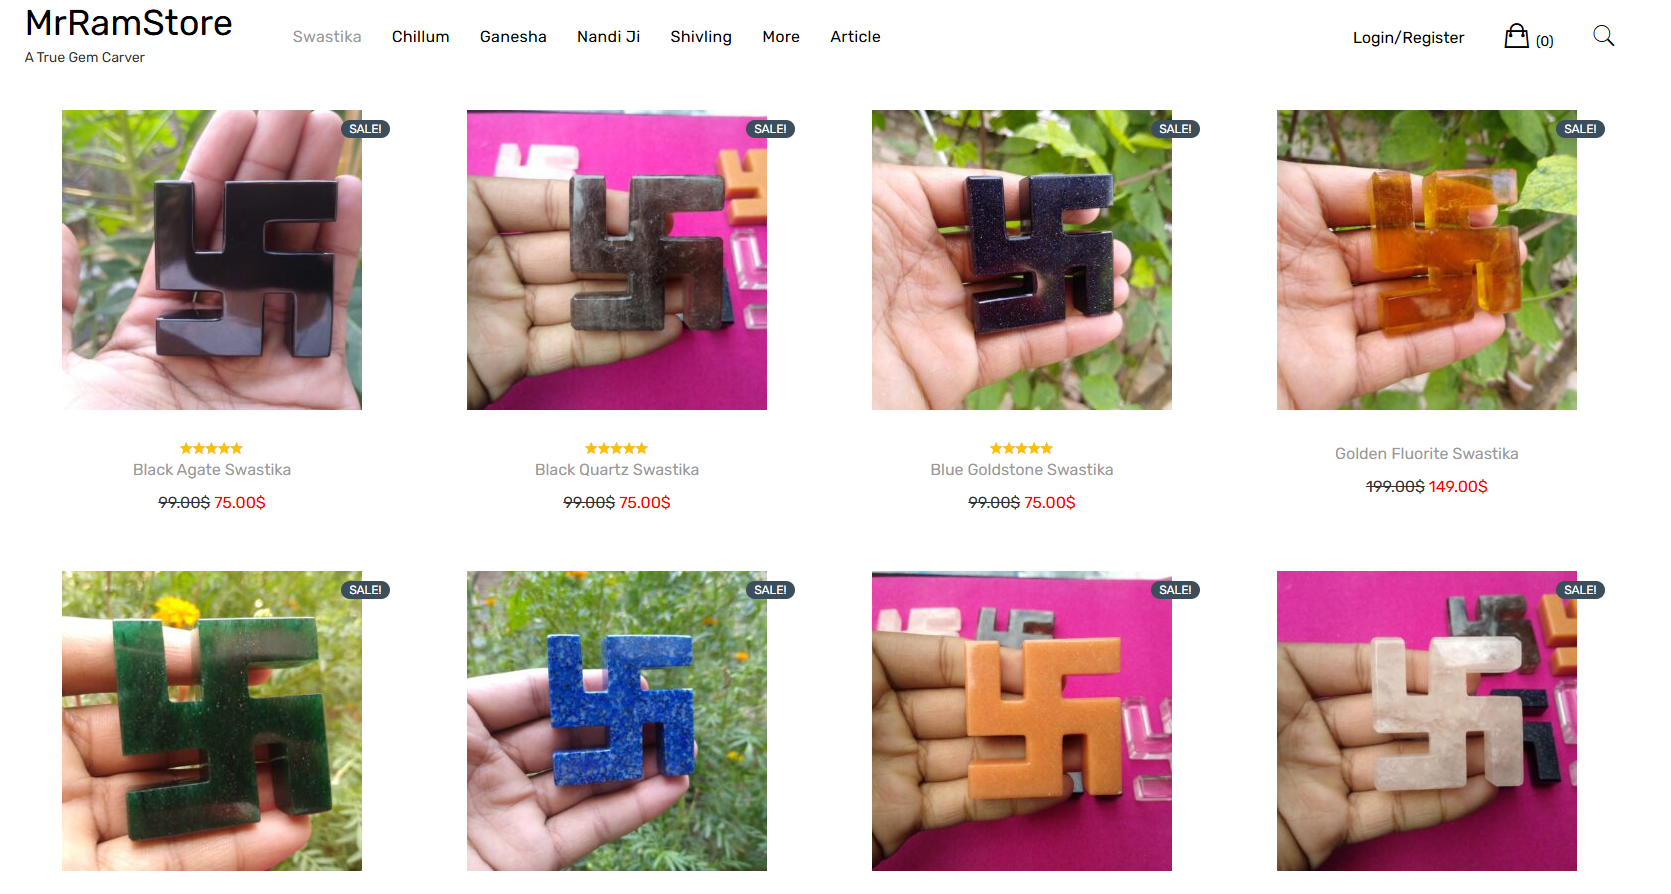Image resolution: width=1671 pixels, height=894 pixels.
Task: Open the Ganesha category
Action: point(513,37)
